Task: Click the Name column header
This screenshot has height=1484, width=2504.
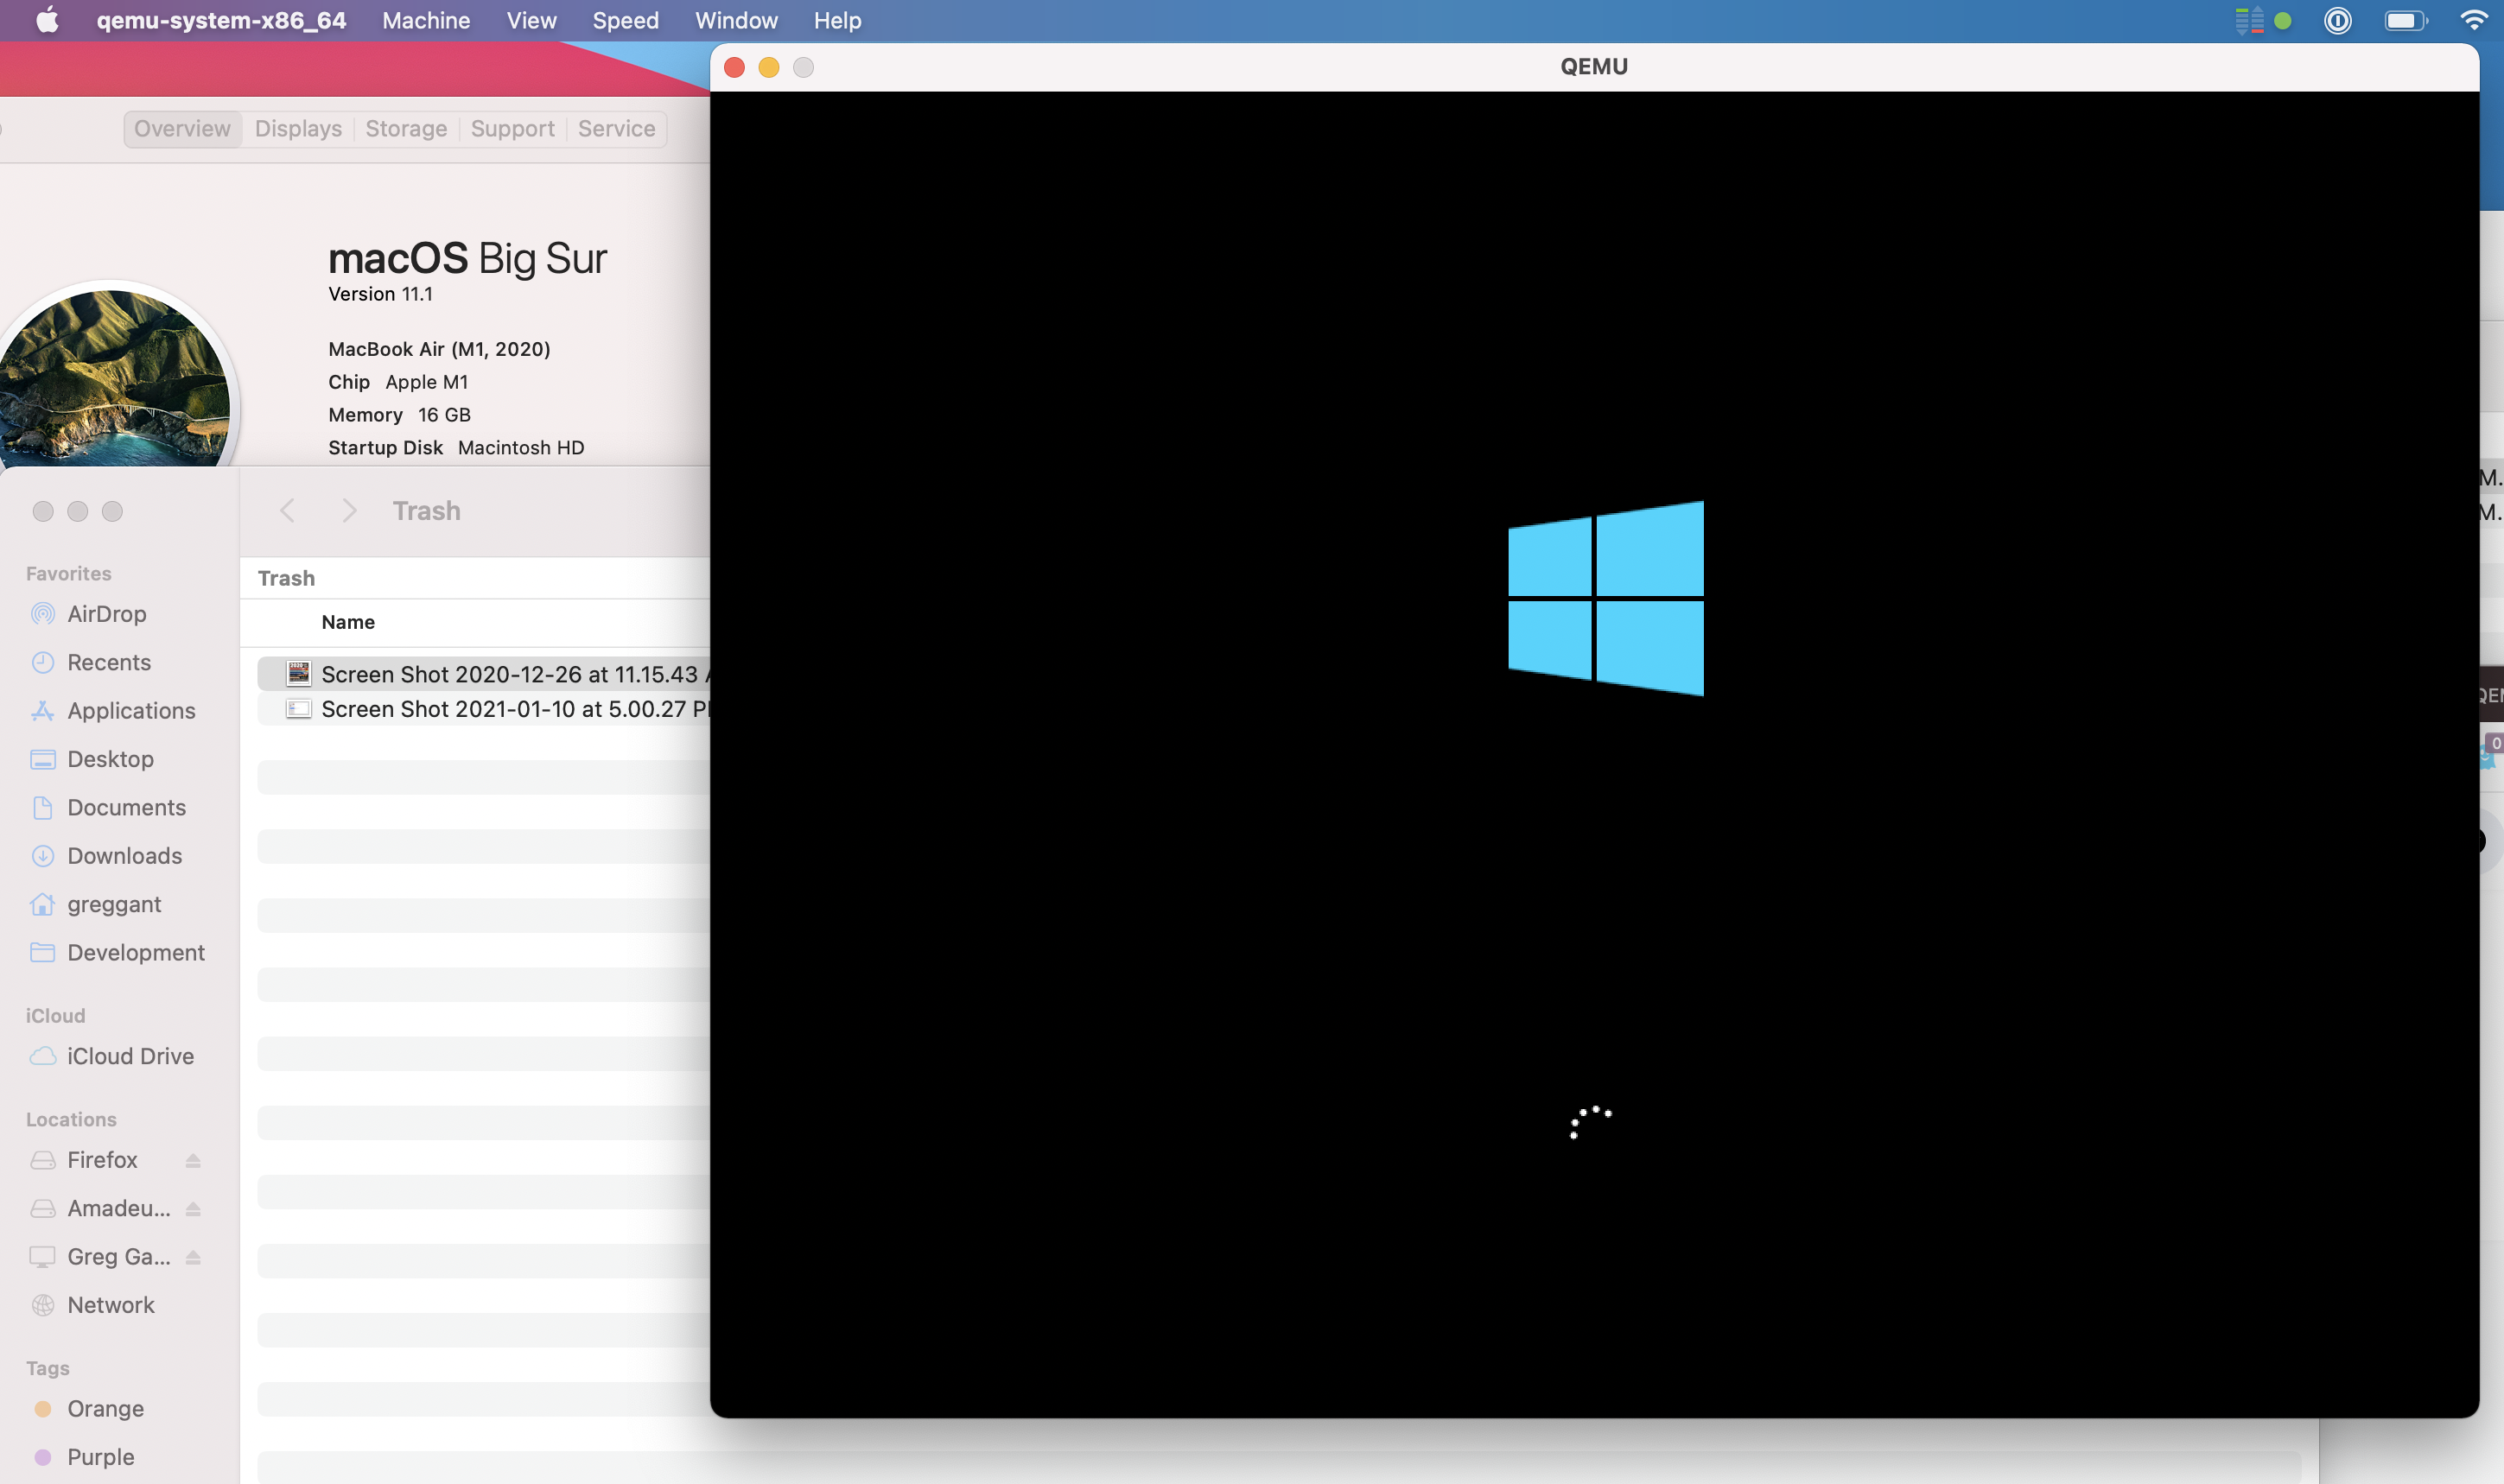Action: (x=348, y=622)
